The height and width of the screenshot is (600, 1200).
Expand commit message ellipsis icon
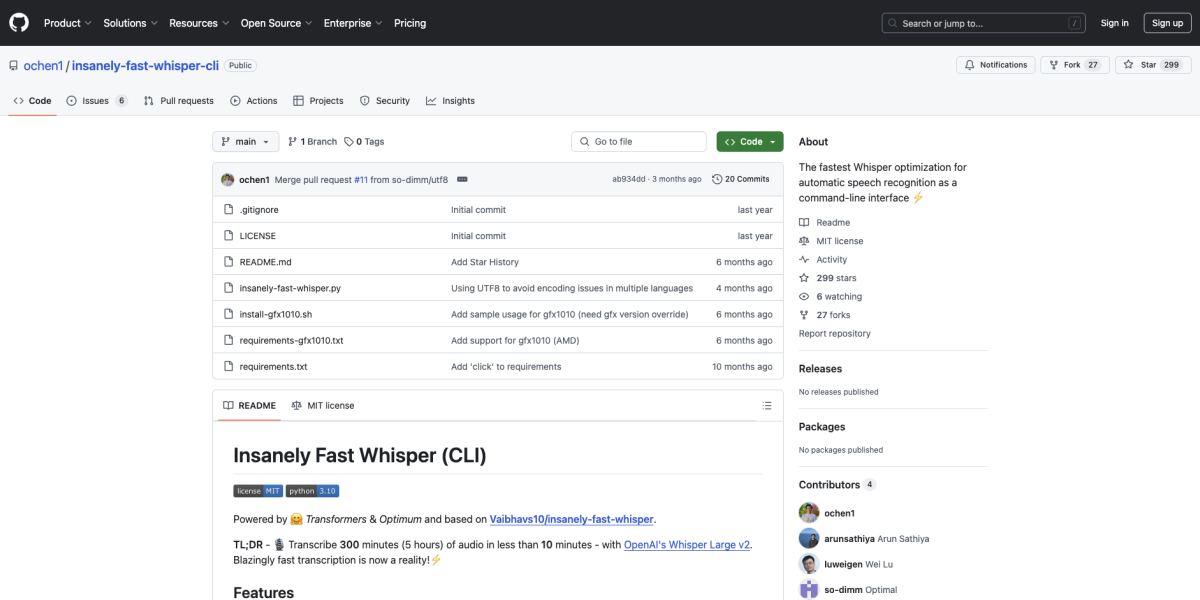coord(462,179)
